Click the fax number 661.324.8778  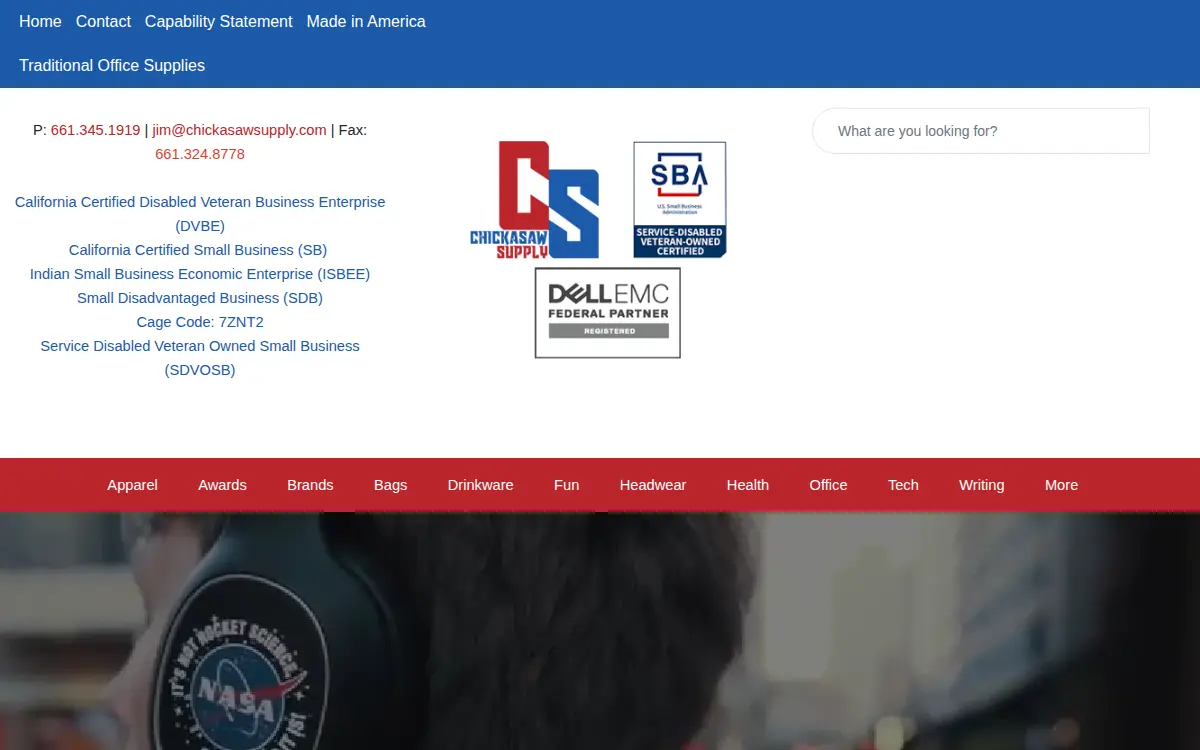coord(200,154)
